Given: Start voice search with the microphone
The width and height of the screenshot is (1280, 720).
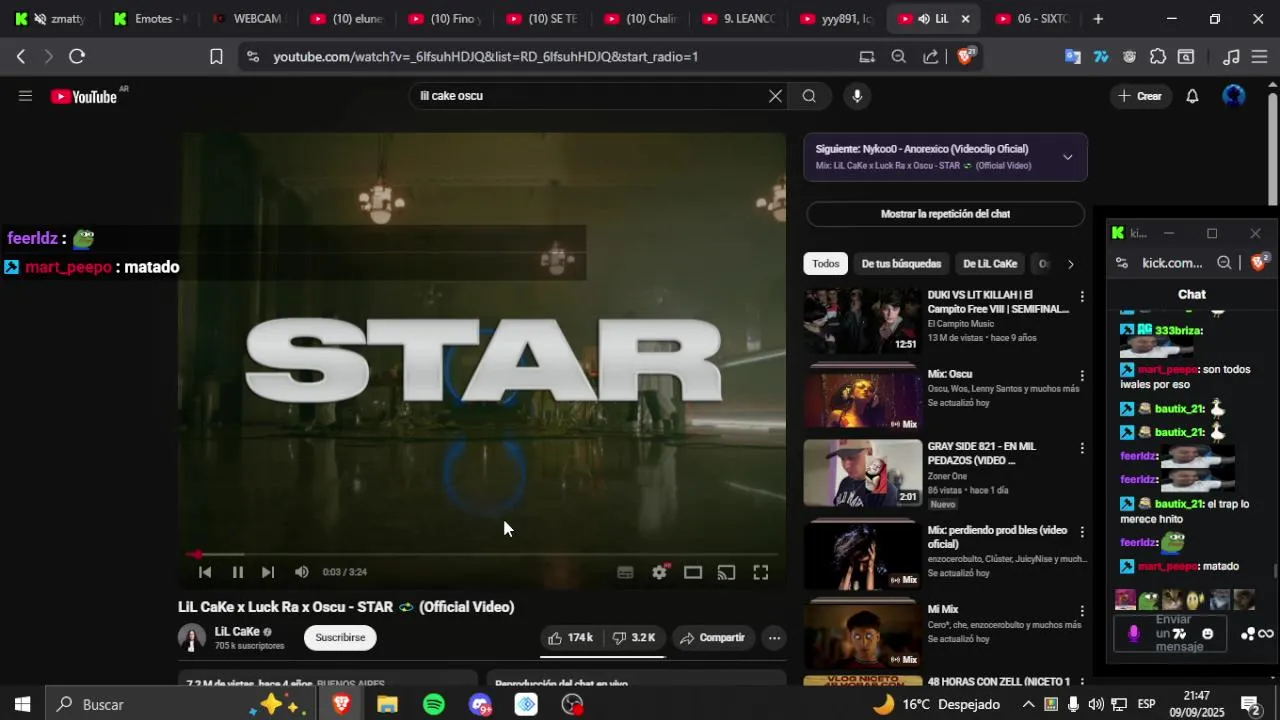Looking at the screenshot, I should point(856,96).
